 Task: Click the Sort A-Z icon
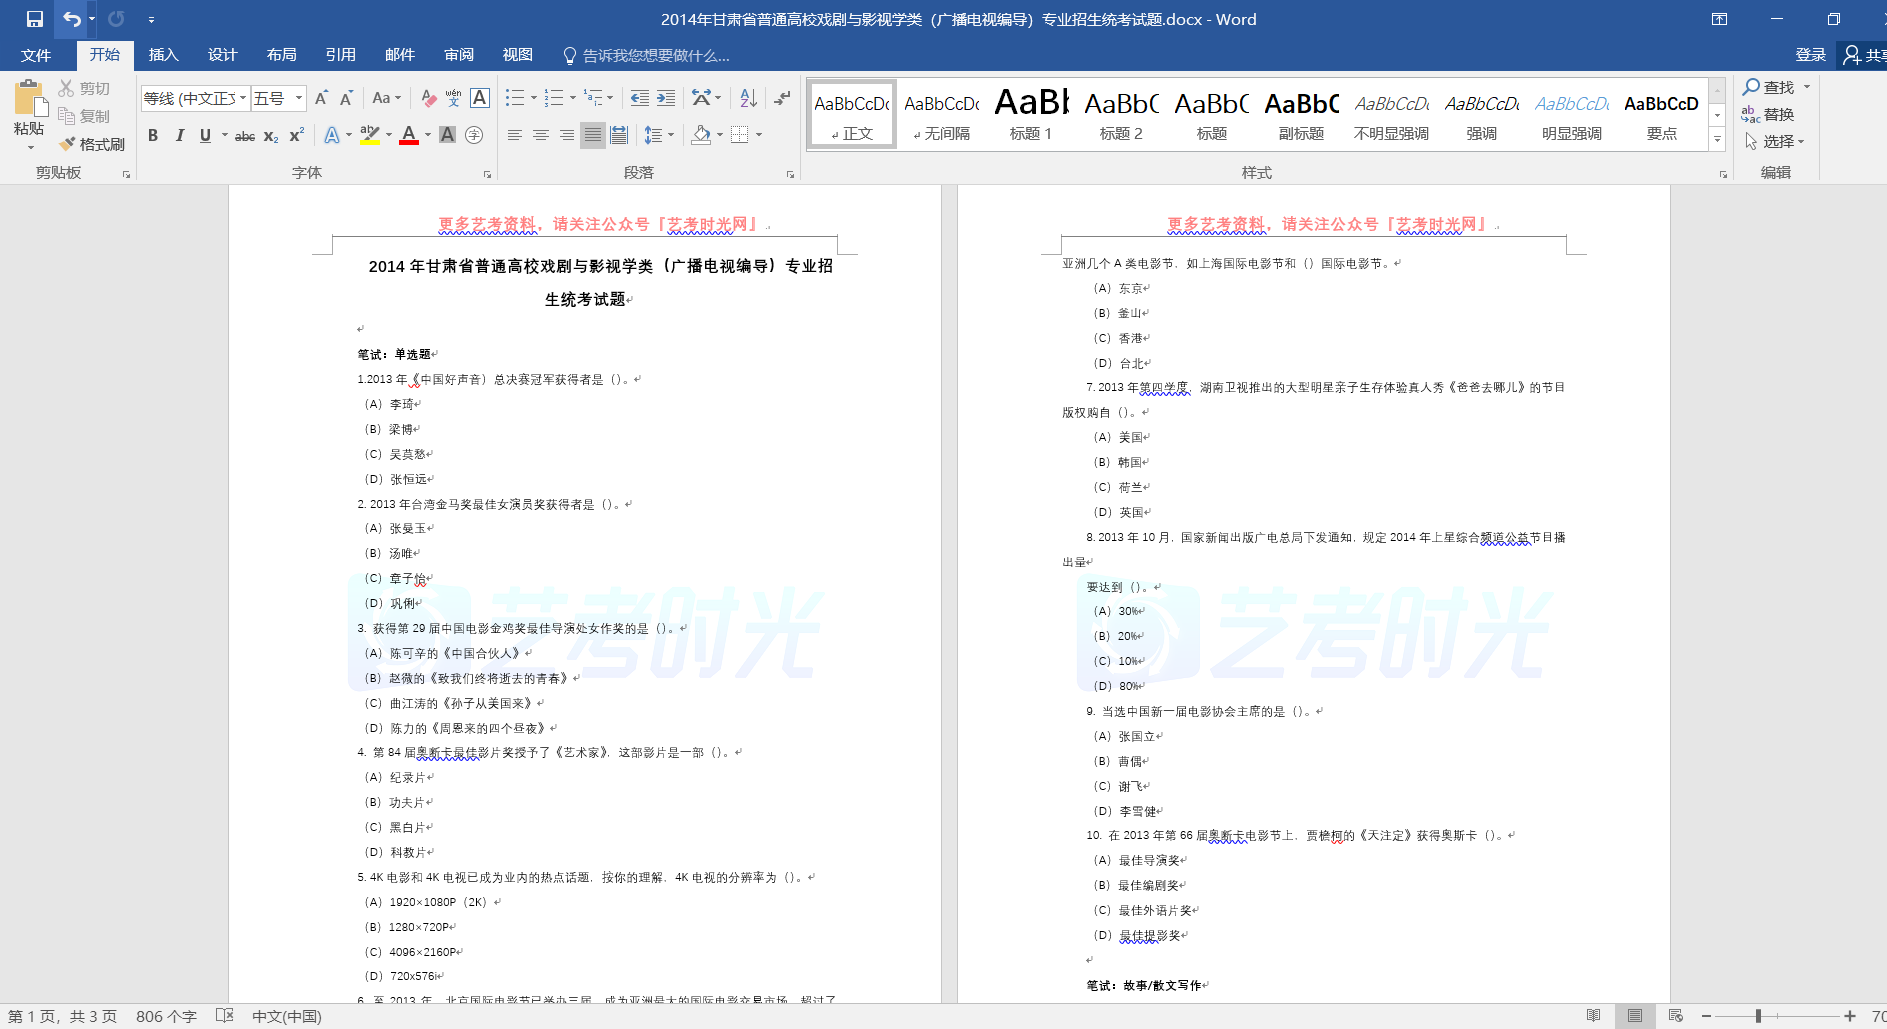748,98
